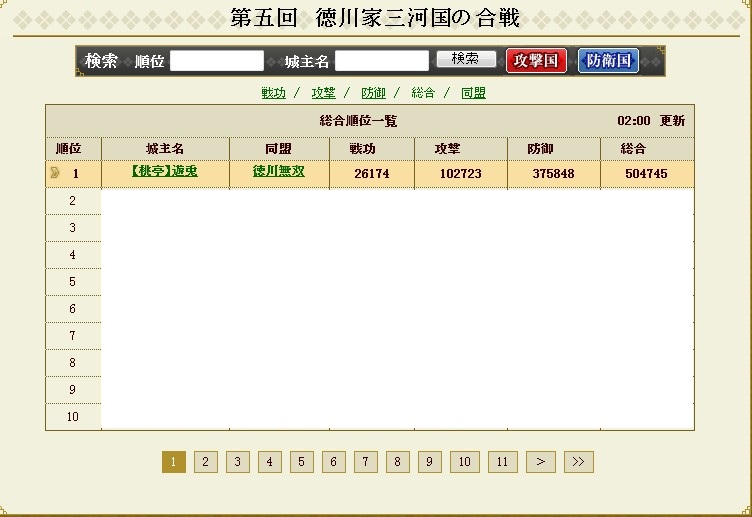Click the grey 検索 search button
The image size is (752, 517).
[466, 59]
